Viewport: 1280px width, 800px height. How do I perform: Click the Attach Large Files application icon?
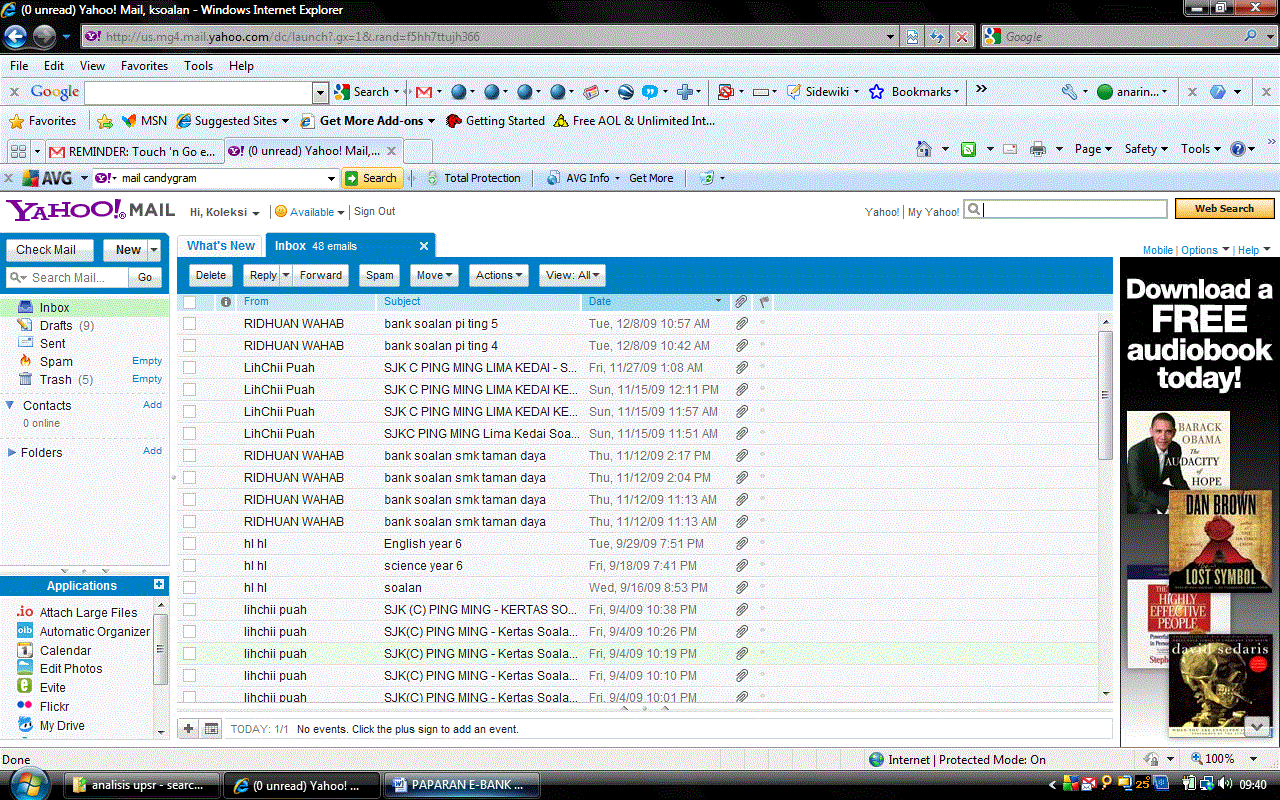tap(25, 612)
